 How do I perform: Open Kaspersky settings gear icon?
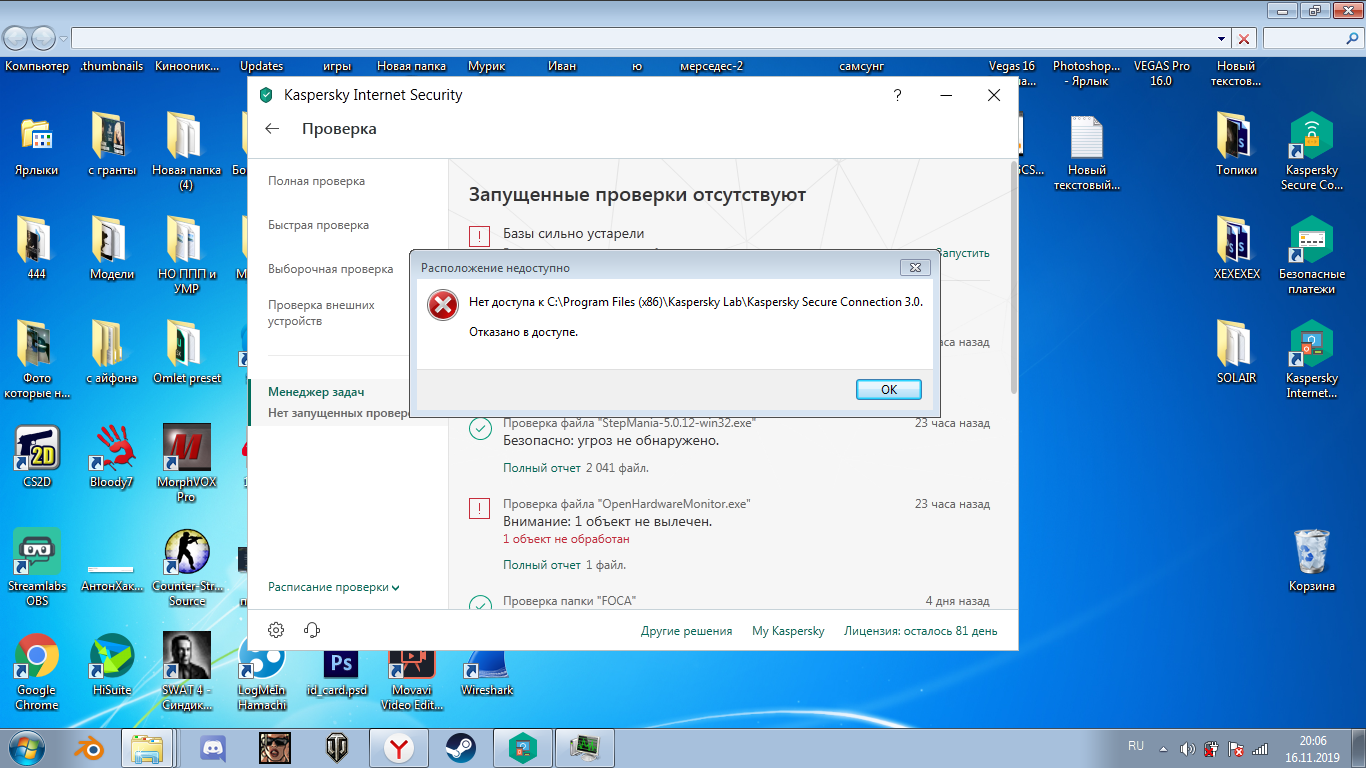[276, 630]
